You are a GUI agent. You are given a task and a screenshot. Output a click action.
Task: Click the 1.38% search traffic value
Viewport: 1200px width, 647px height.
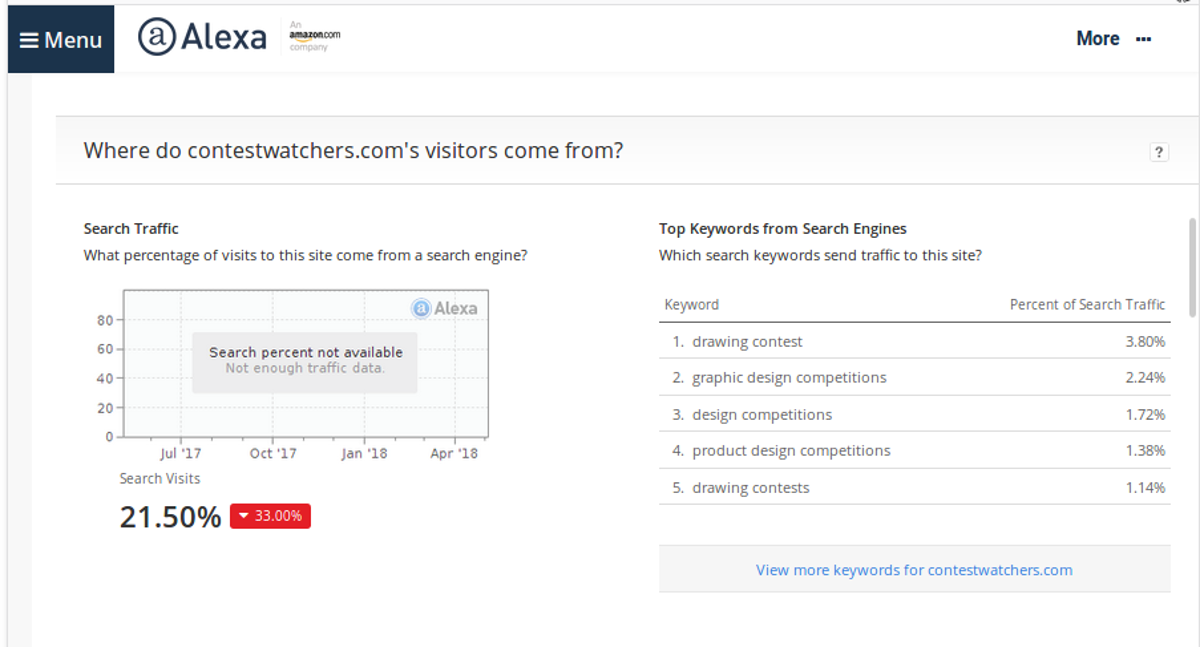(x=1145, y=451)
